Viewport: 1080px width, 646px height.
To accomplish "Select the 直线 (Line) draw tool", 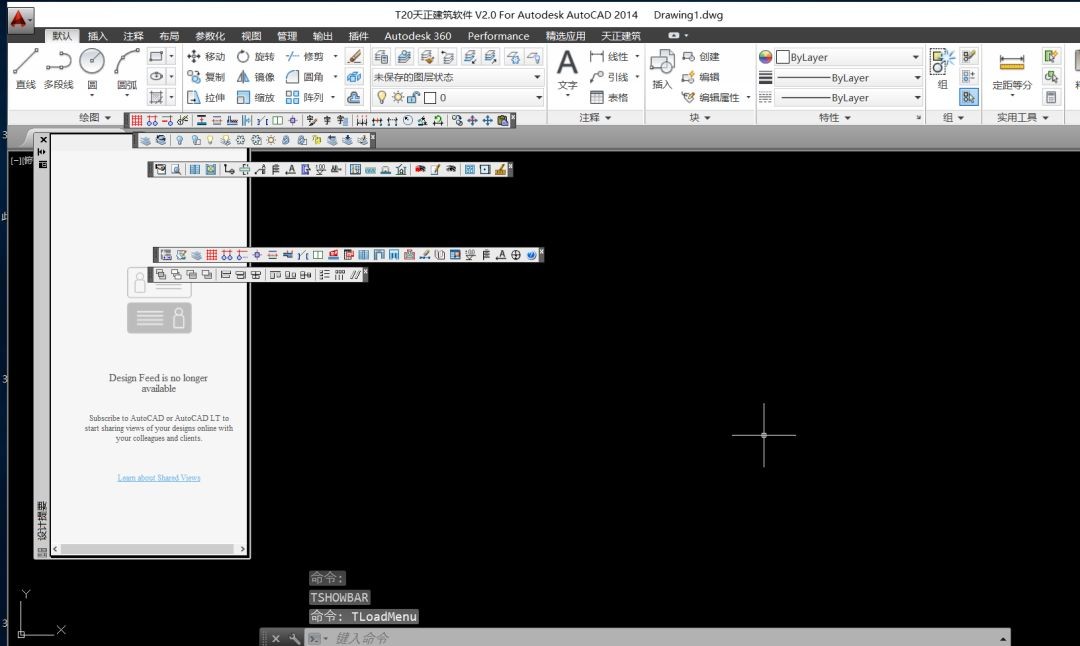I will (x=25, y=69).
